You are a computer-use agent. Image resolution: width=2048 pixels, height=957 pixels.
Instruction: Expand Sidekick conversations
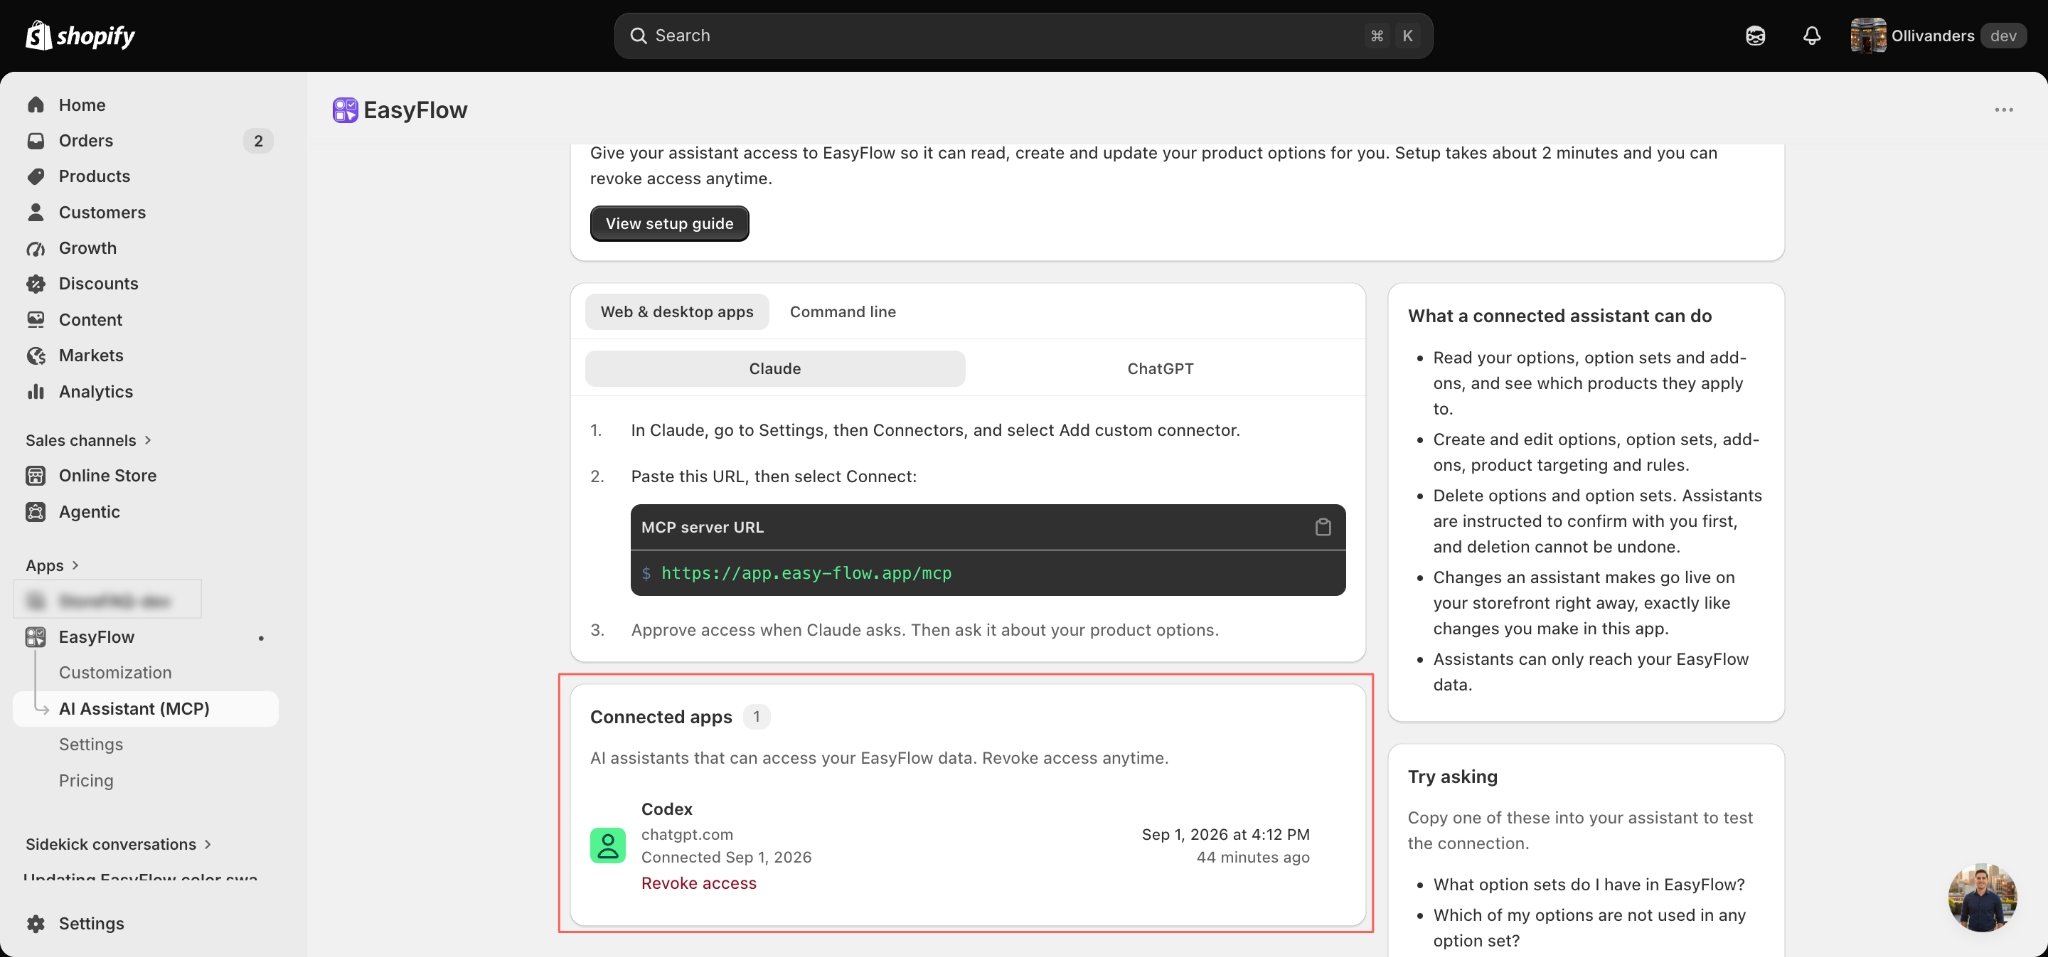(119, 844)
